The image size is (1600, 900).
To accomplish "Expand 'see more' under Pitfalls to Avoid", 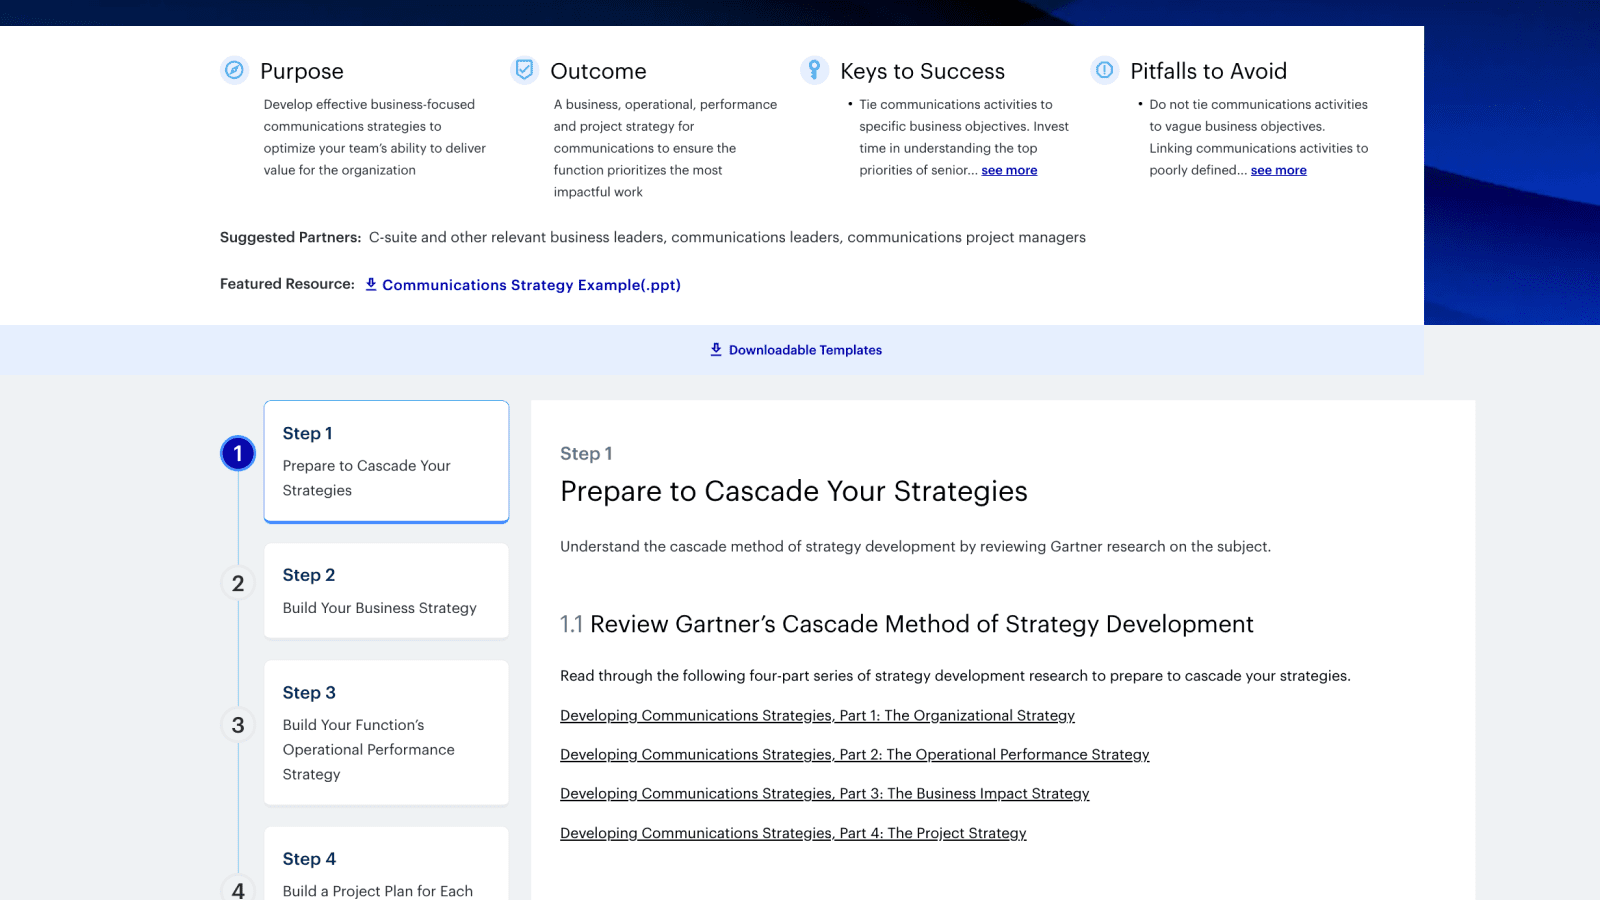I will 1278,170.
